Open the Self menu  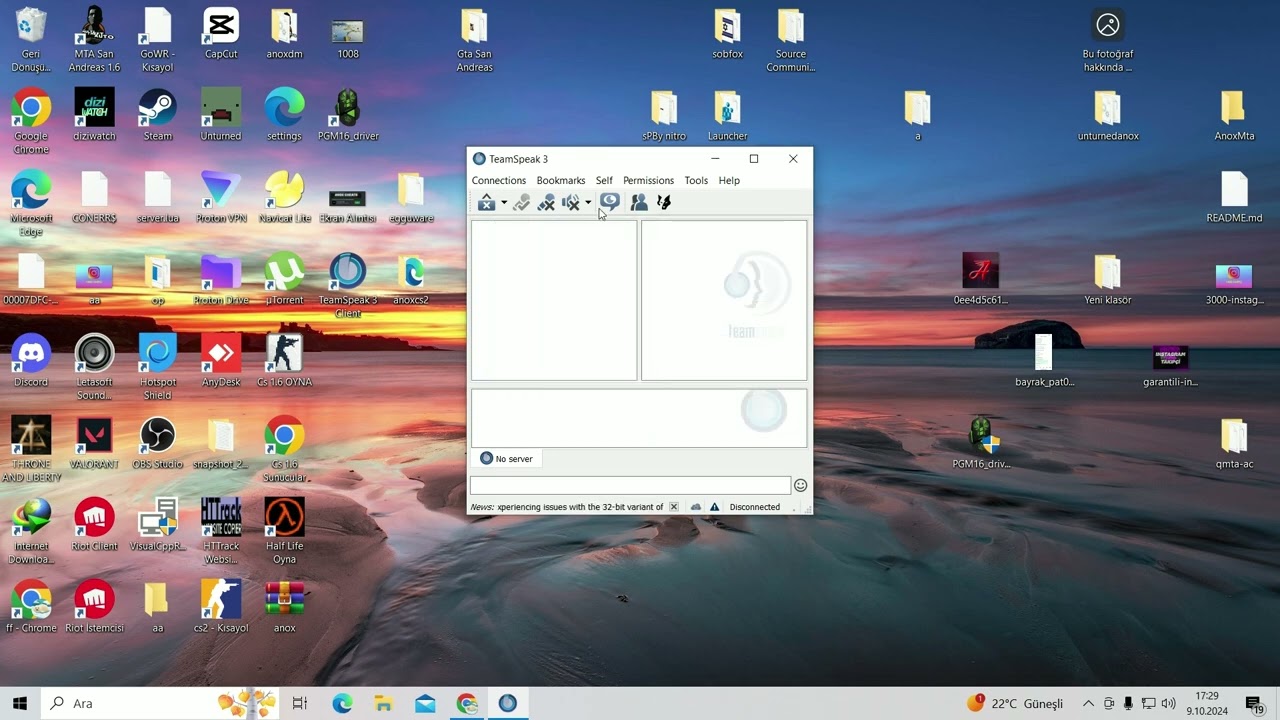pos(604,180)
